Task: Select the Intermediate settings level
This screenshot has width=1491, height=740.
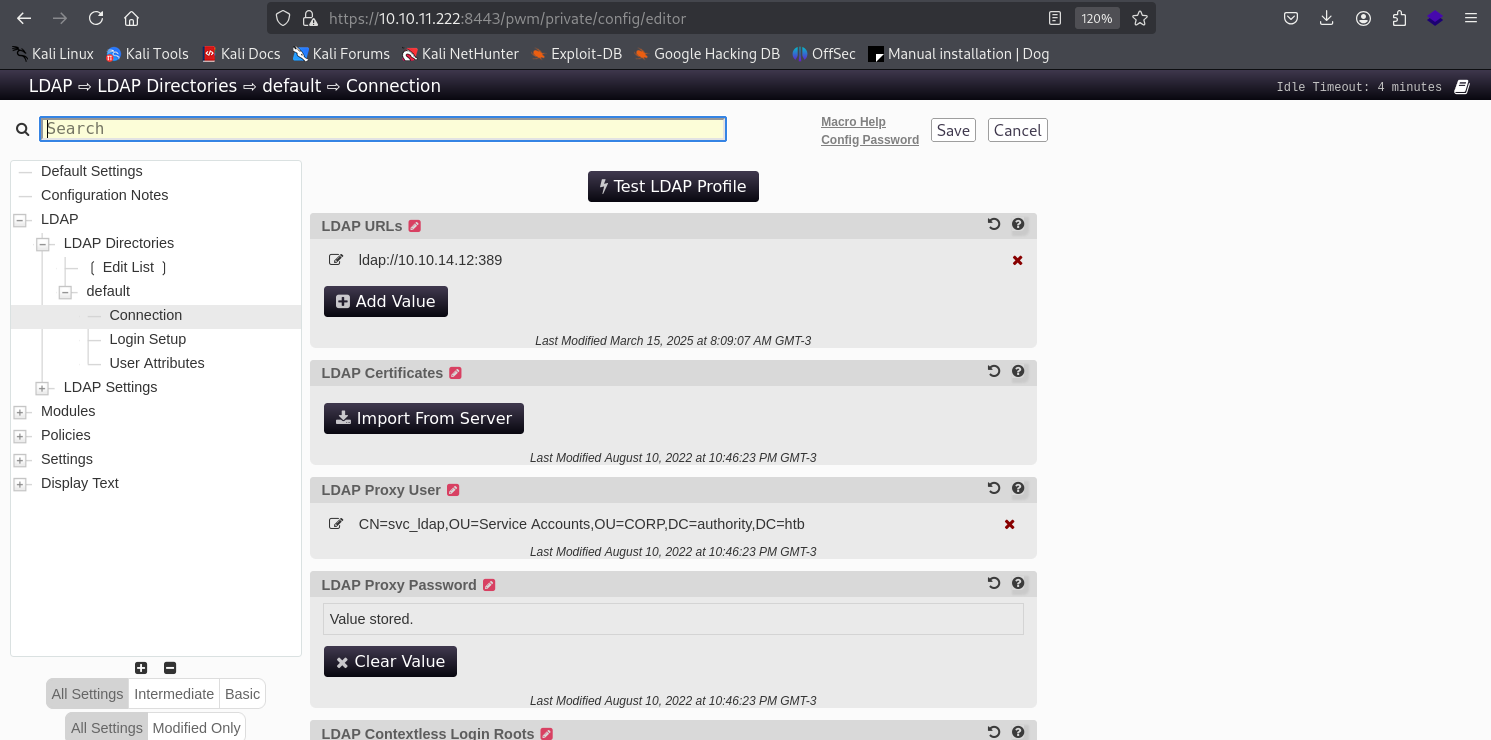Action: [x=174, y=694]
